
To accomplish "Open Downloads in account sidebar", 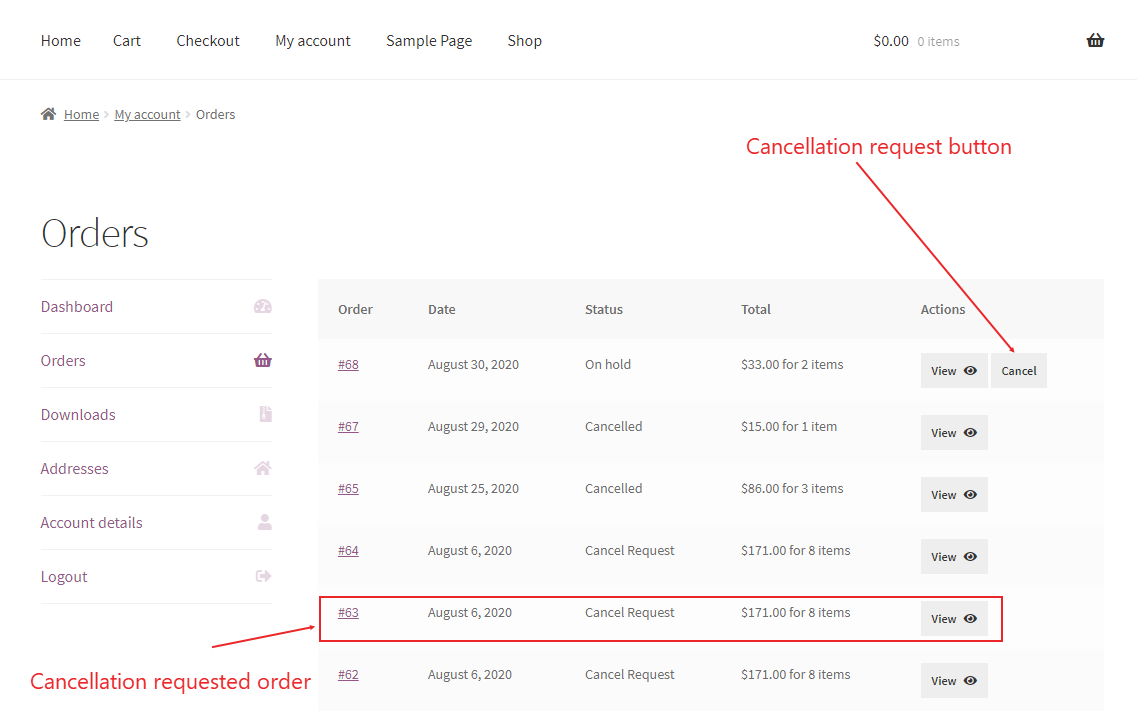I will tap(78, 415).
